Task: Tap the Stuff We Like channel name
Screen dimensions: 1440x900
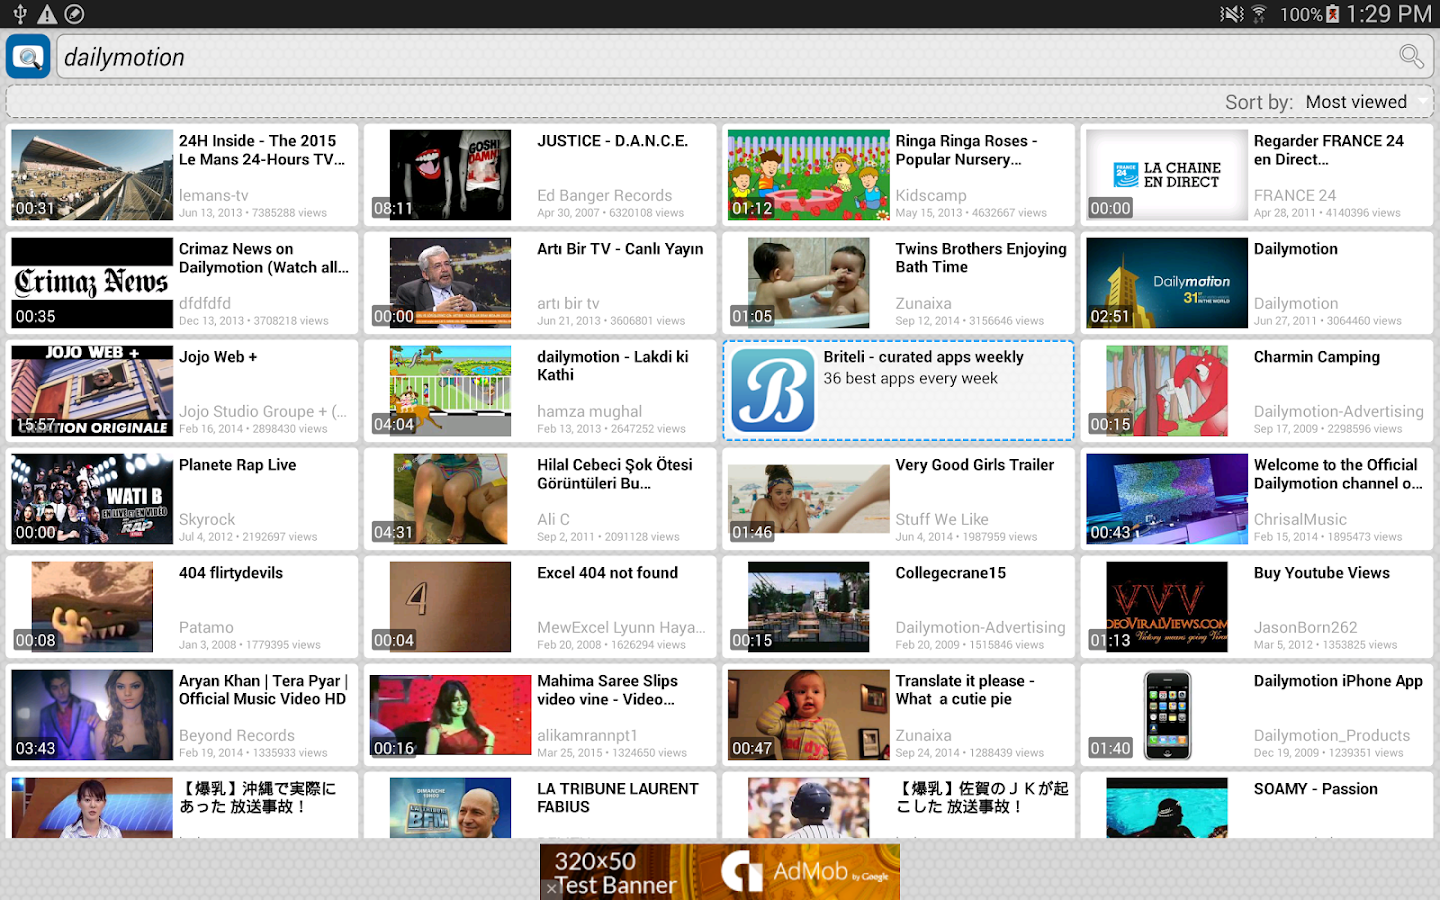Action: pos(942,519)
